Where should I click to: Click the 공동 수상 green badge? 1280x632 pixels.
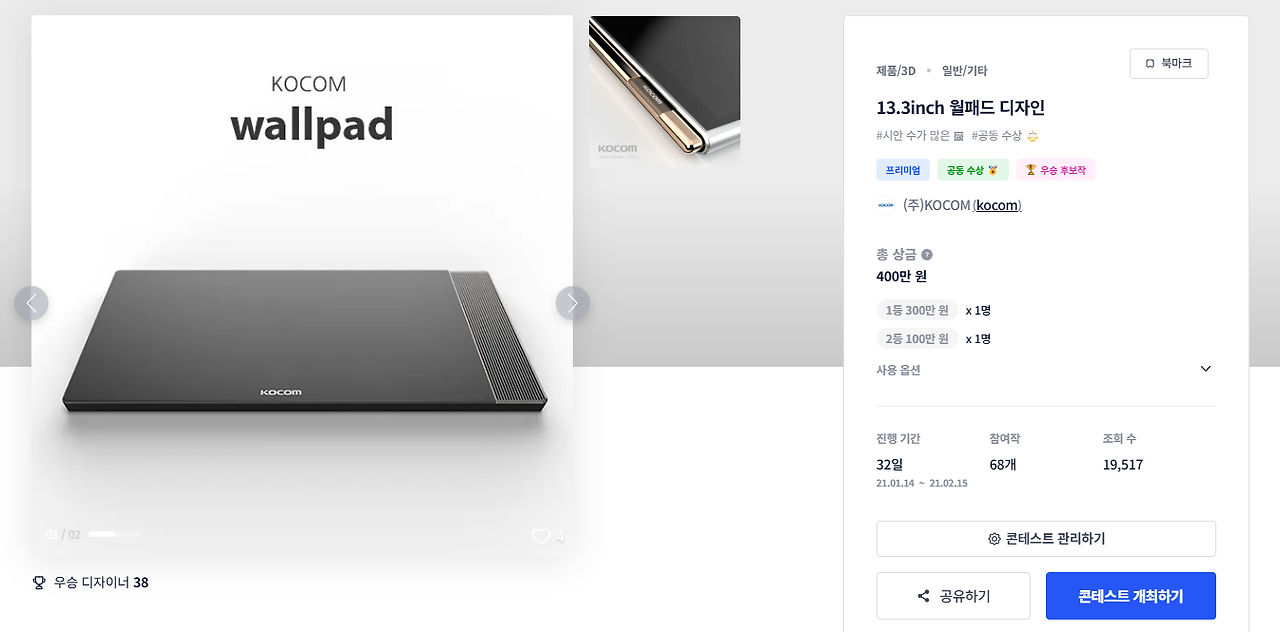(x=973, y=170)
